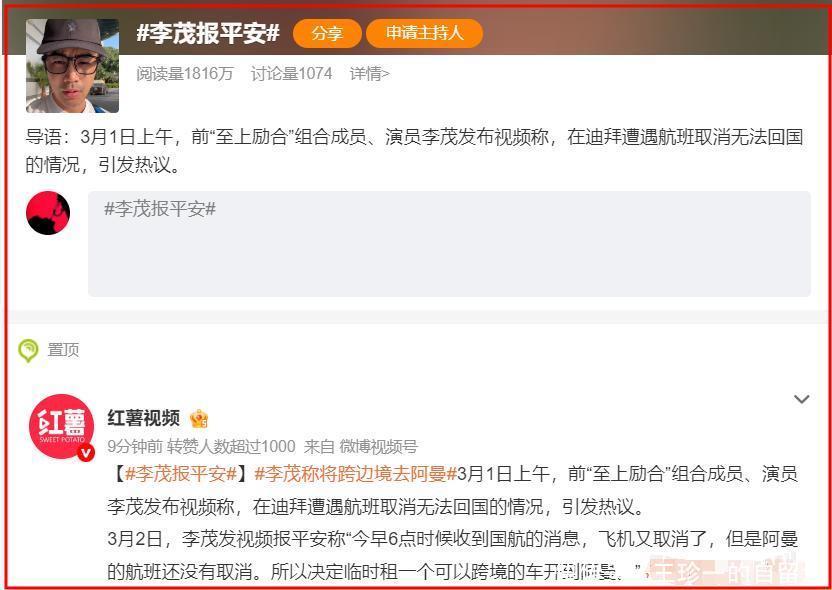Click the 阅读量1816万 read count

tap(185, 74)
